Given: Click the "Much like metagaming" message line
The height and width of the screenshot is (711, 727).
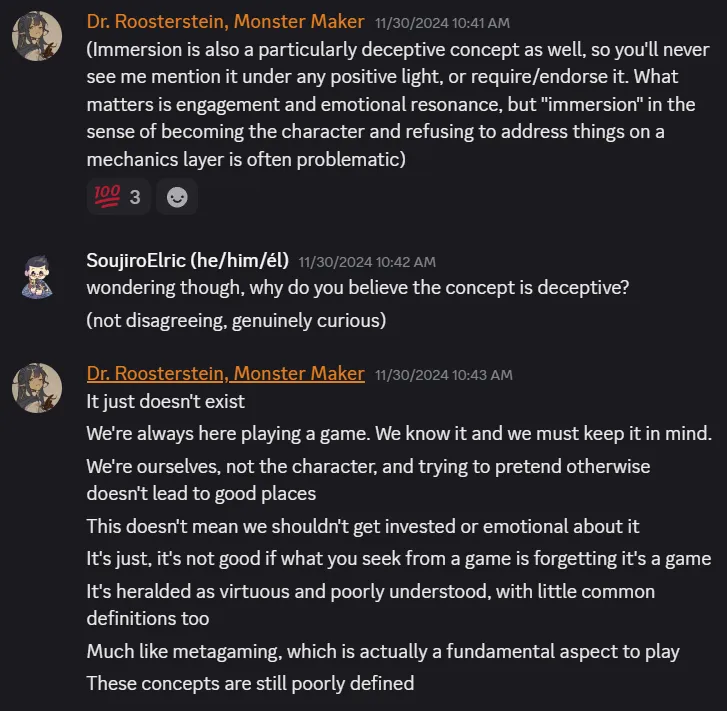Looking at the screenshot, I should click(383, 652).
